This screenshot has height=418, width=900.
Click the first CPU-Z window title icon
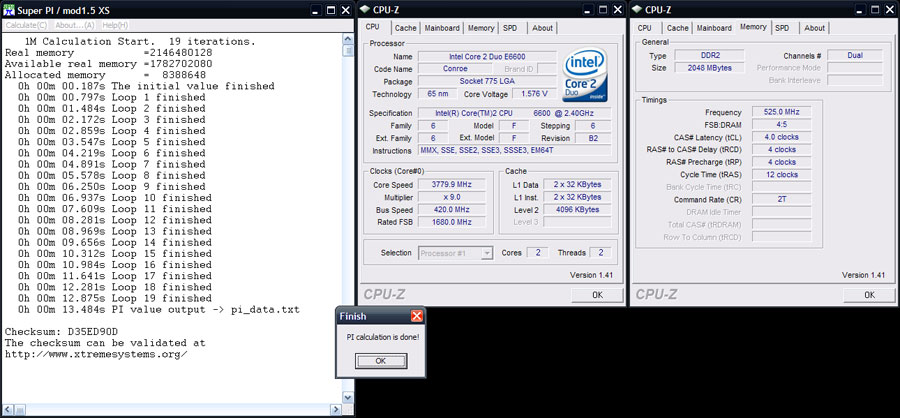pyautogui.click(x=364, y=9)
